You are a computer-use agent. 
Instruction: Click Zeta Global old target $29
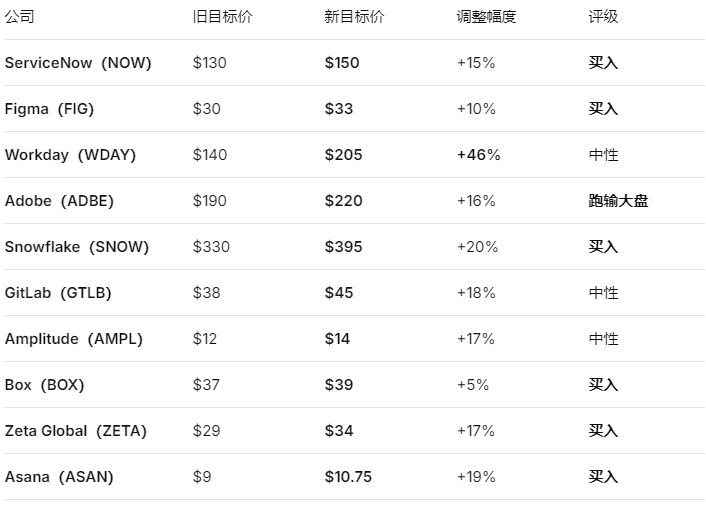pyautogui.click(x=207, y=431)
